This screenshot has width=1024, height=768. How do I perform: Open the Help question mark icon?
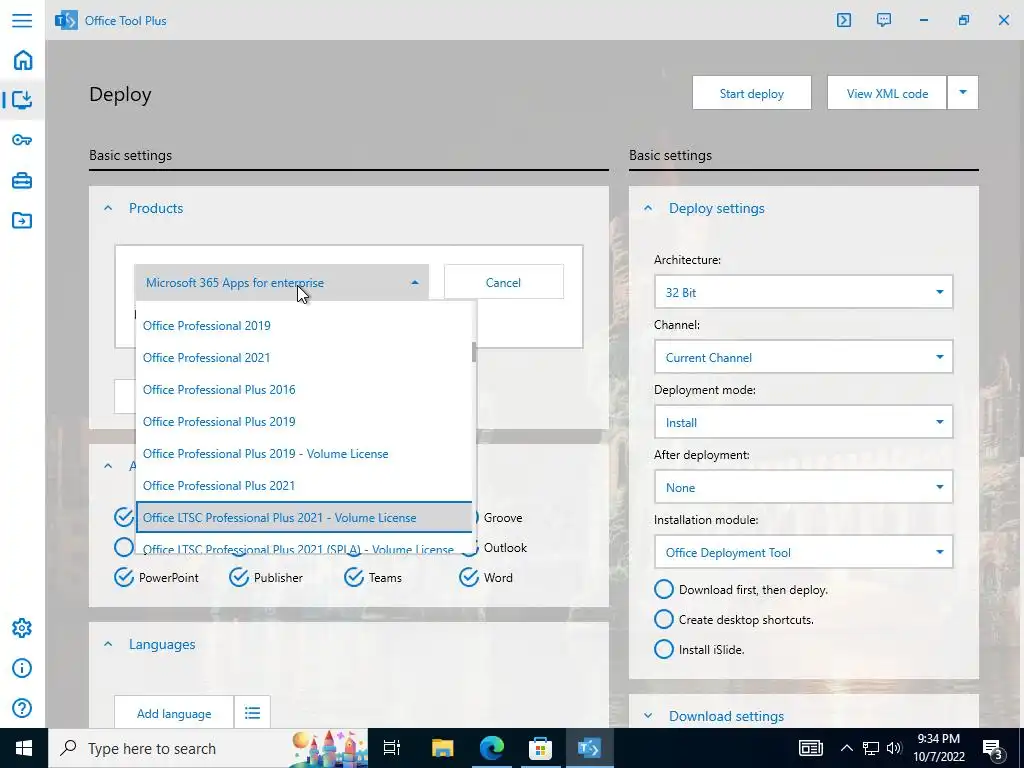click(x=22, y=708)
